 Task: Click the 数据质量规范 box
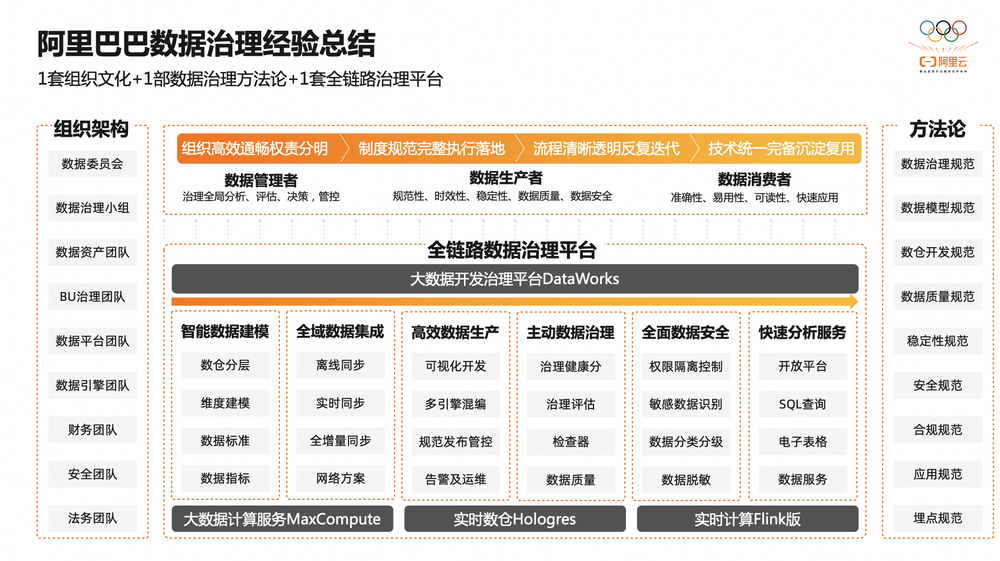coord(938,296)
